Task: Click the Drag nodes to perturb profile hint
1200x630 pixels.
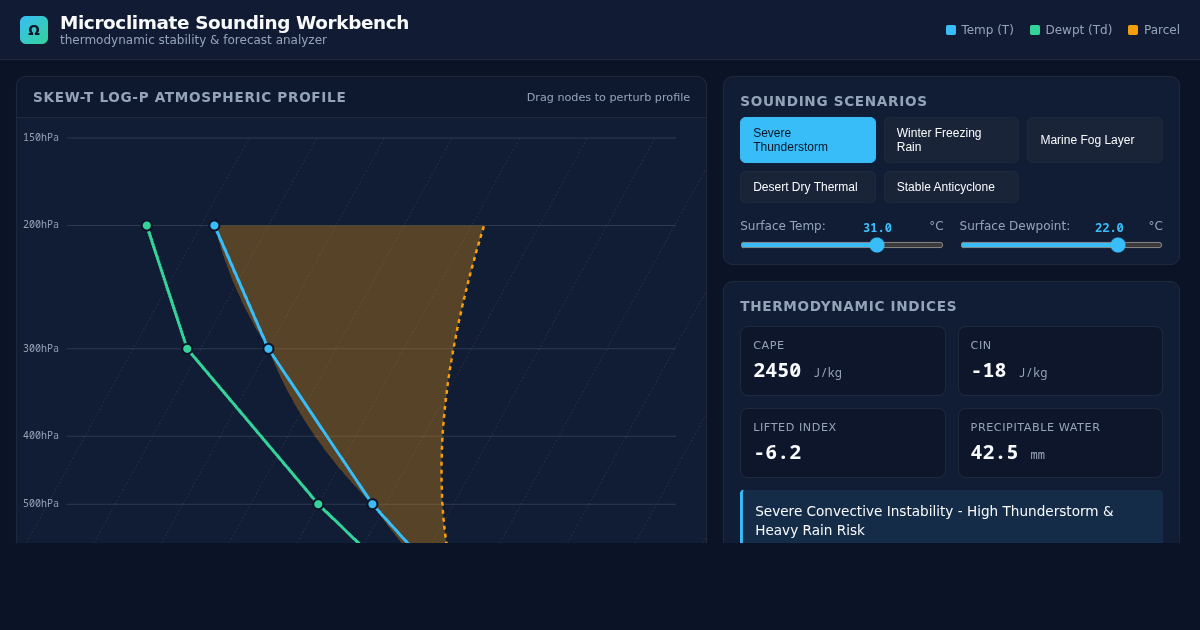Action: (608, 97)
